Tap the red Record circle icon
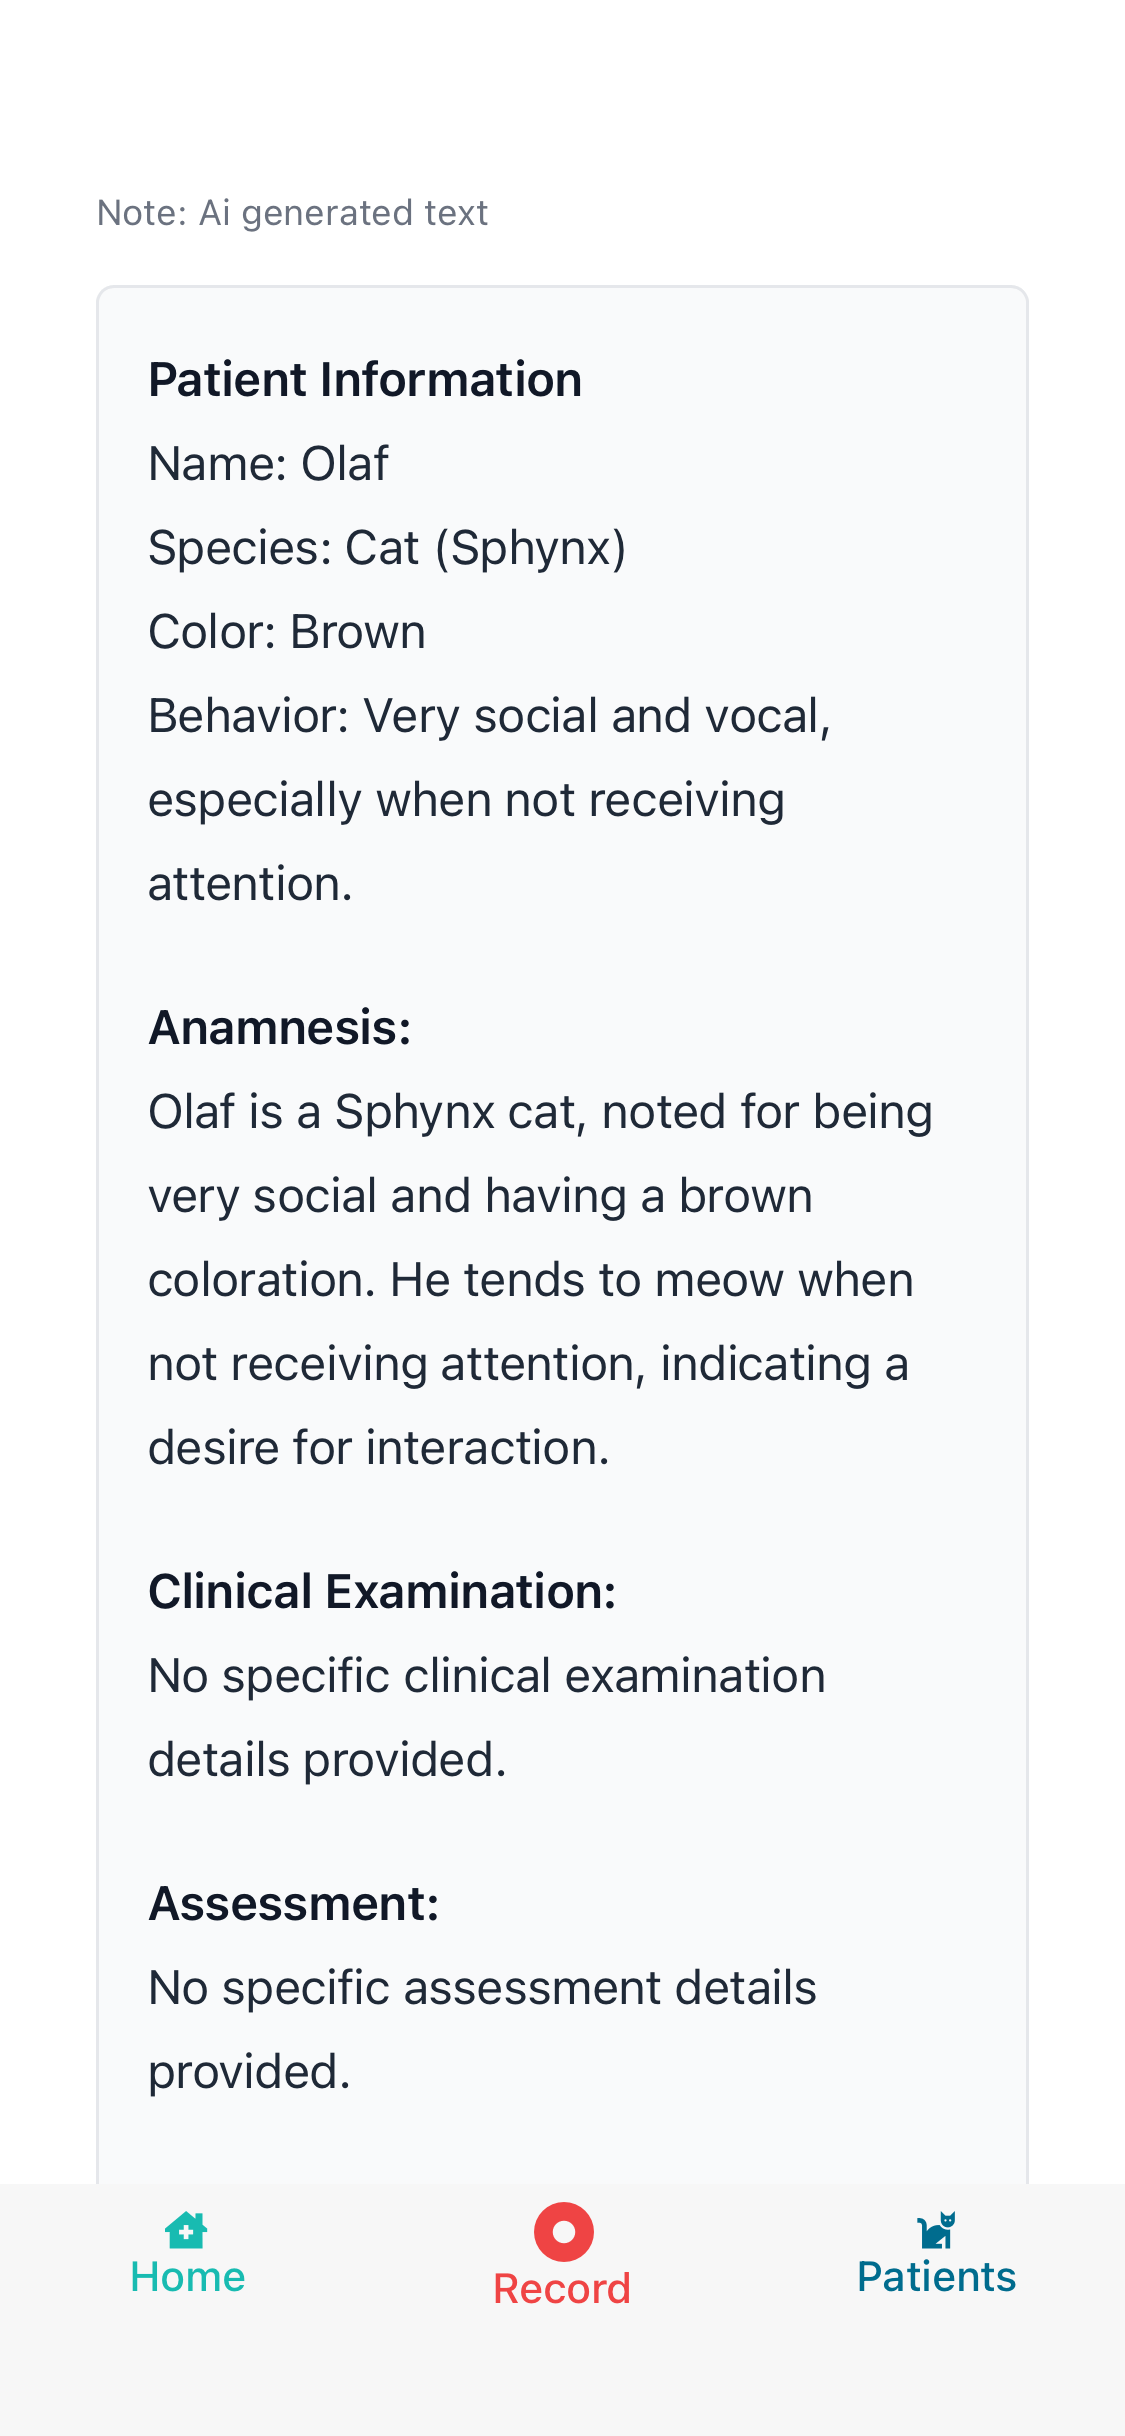The height and width of the screenshot is (2436, 1125). [x=563, y=2232]
